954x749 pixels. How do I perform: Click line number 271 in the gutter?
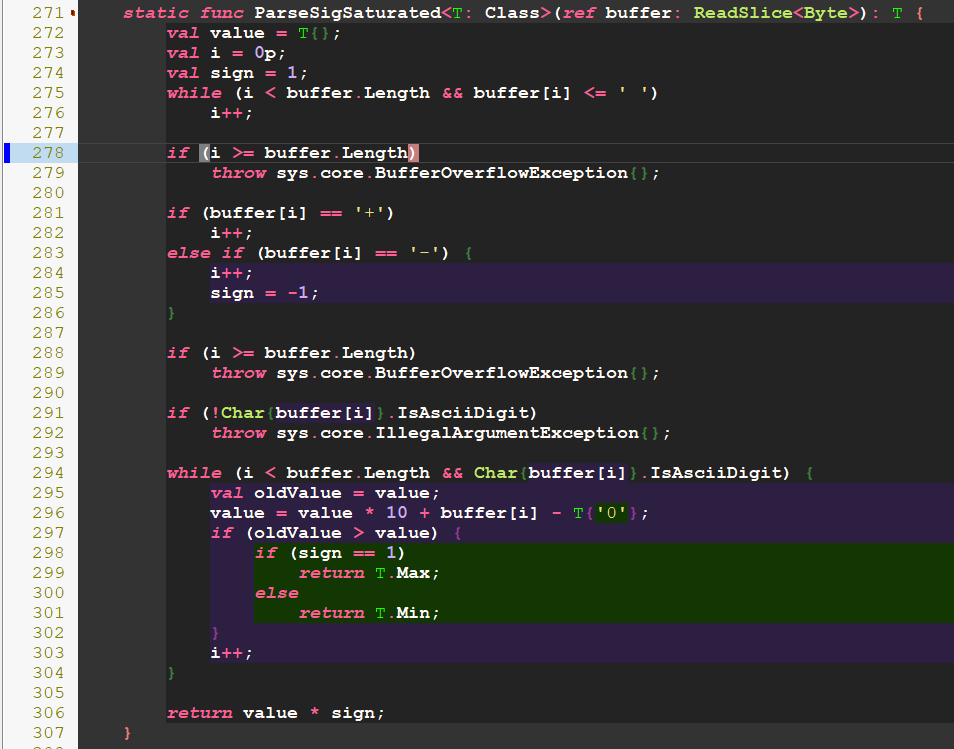pos(47,13)
